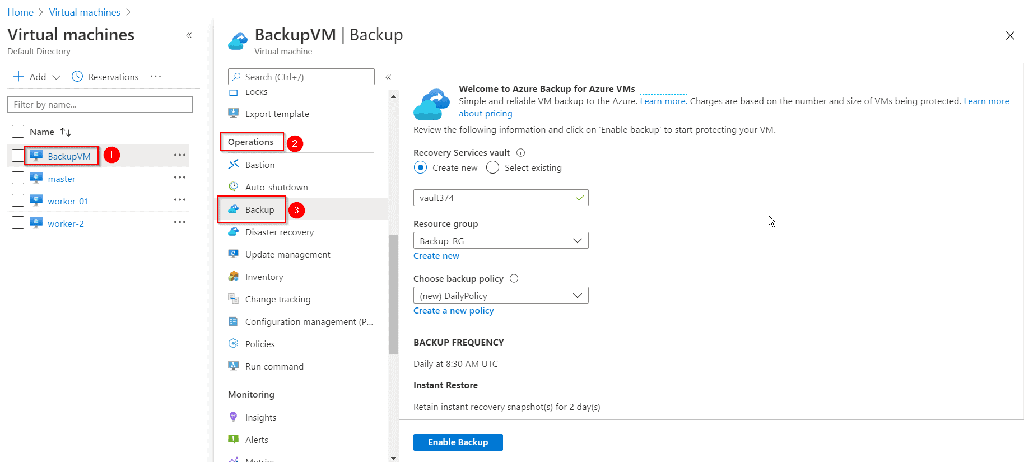
Task: Expand the Add dropdown arrow
Action: tap(56, 77)
